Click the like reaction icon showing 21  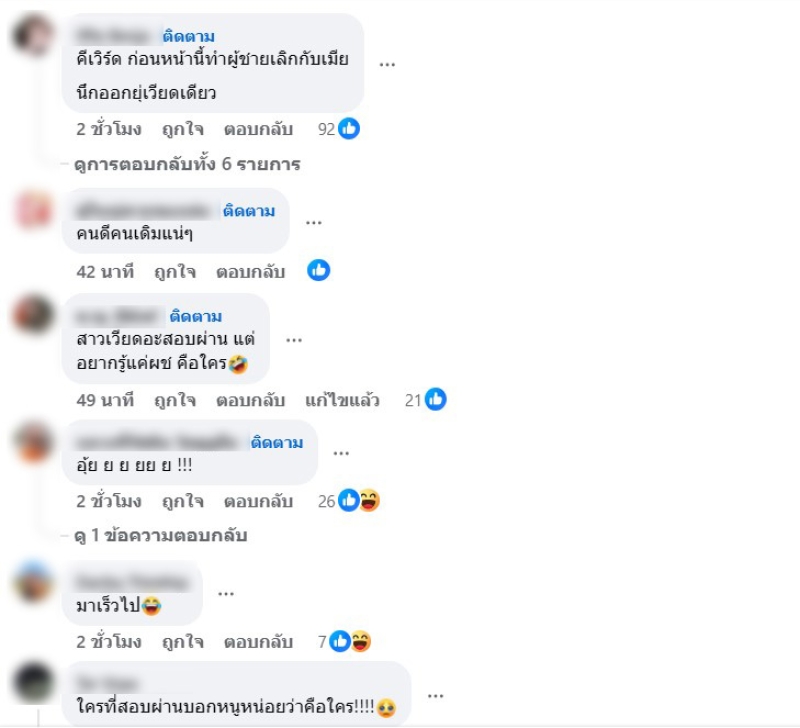tap(436, 399)
